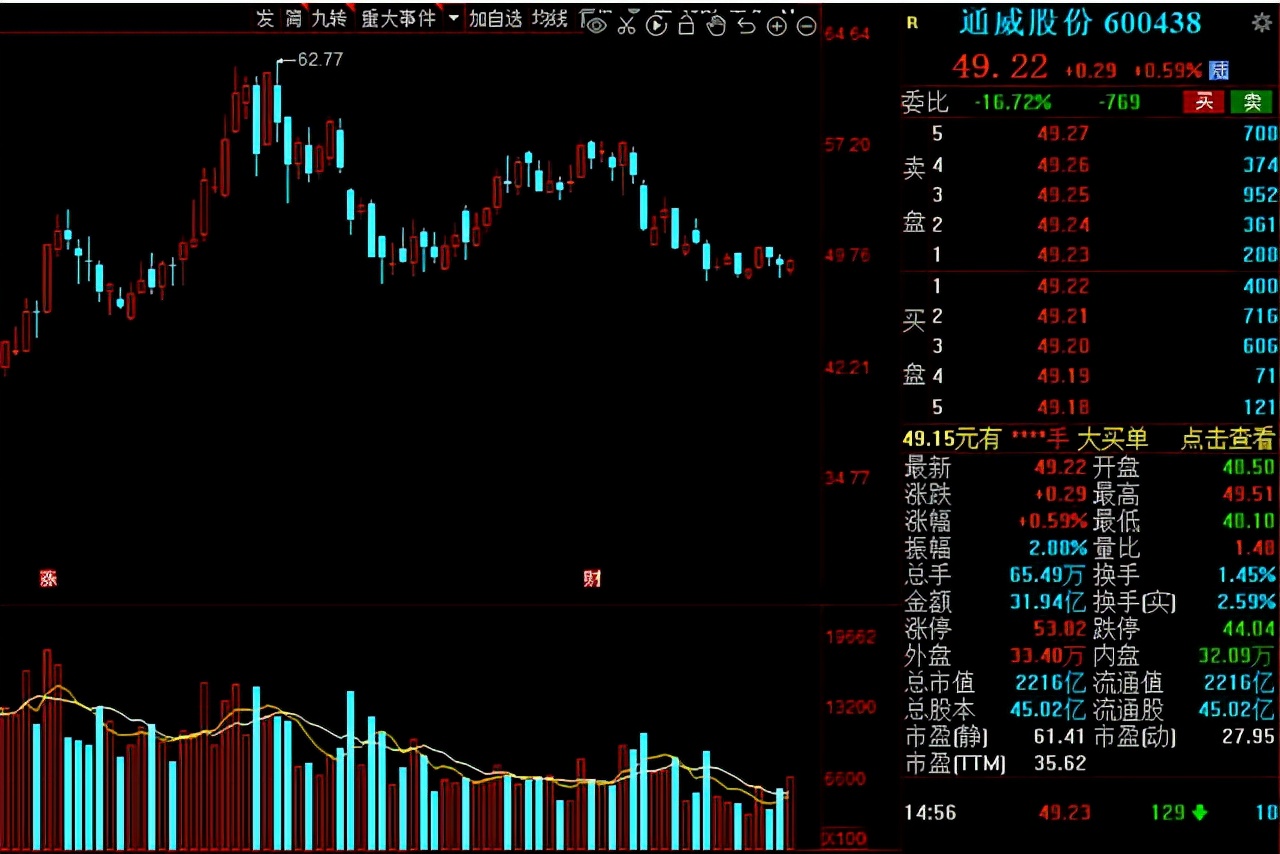Select buy level 2 price 49.21

[x=1062, y=317]
